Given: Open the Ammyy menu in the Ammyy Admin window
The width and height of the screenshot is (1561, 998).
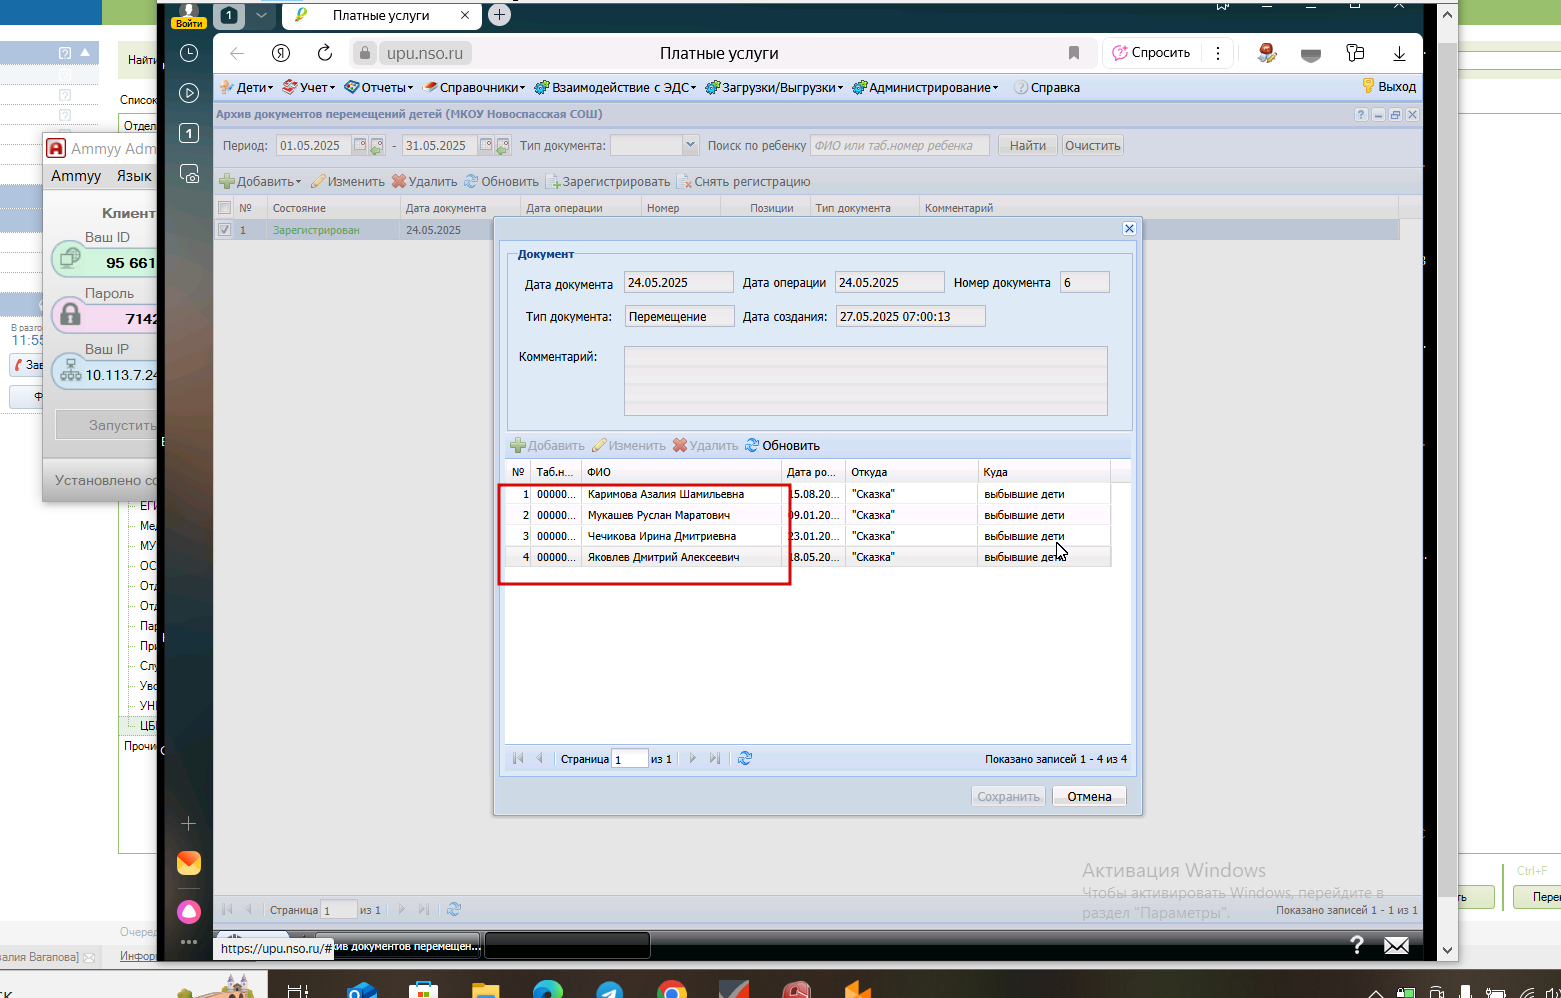Looking at the screenshot, I should click(x=76, y=176).
